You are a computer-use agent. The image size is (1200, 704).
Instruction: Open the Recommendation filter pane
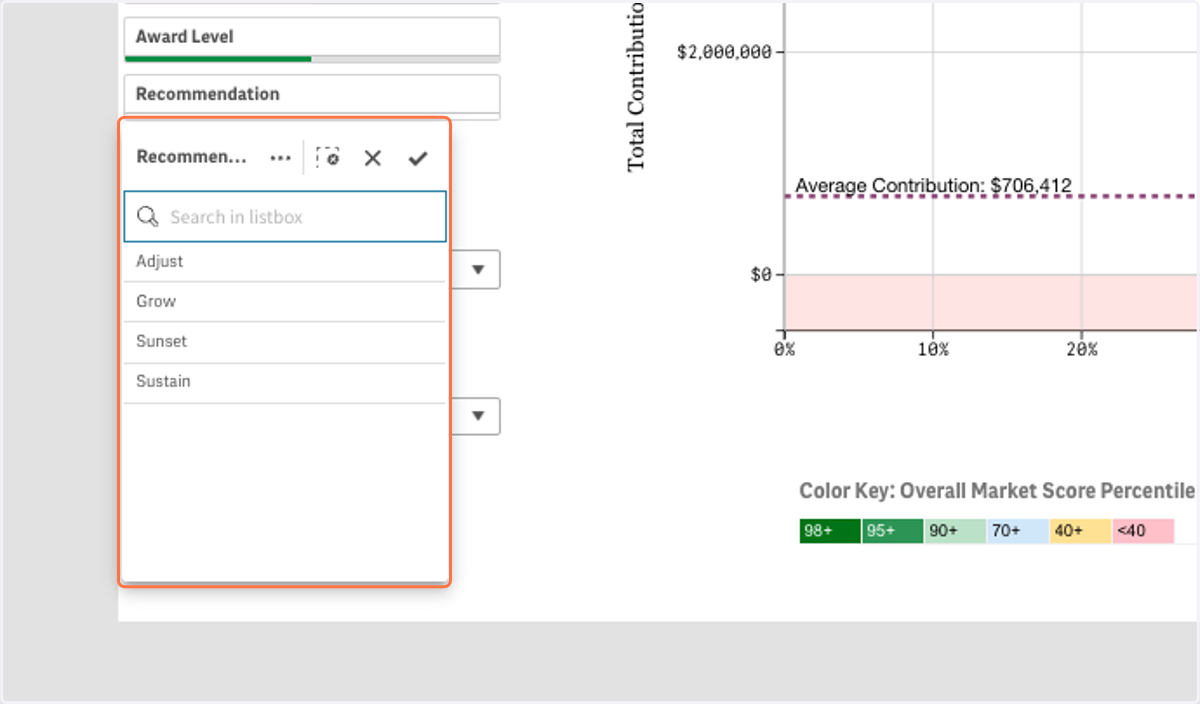tap(312, 95)
